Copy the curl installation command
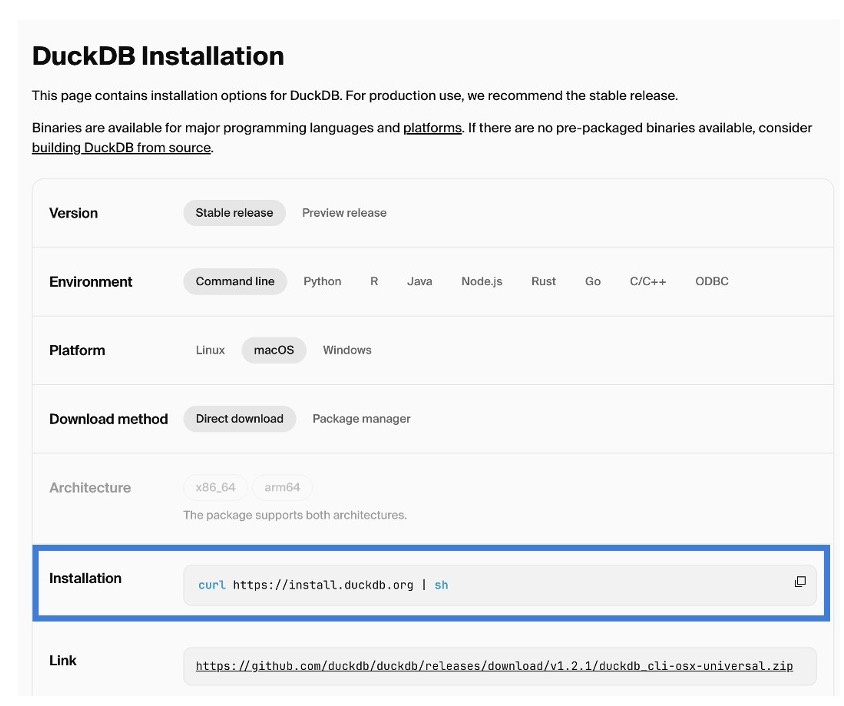844x706 pixels. [x=800, y=581]
